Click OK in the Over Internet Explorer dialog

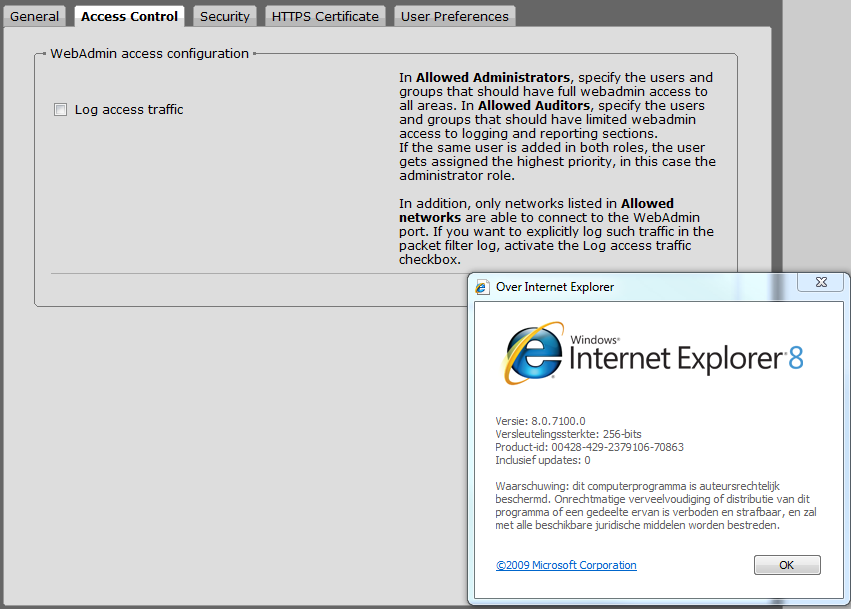pyautogui.click(x=787, y=565)
